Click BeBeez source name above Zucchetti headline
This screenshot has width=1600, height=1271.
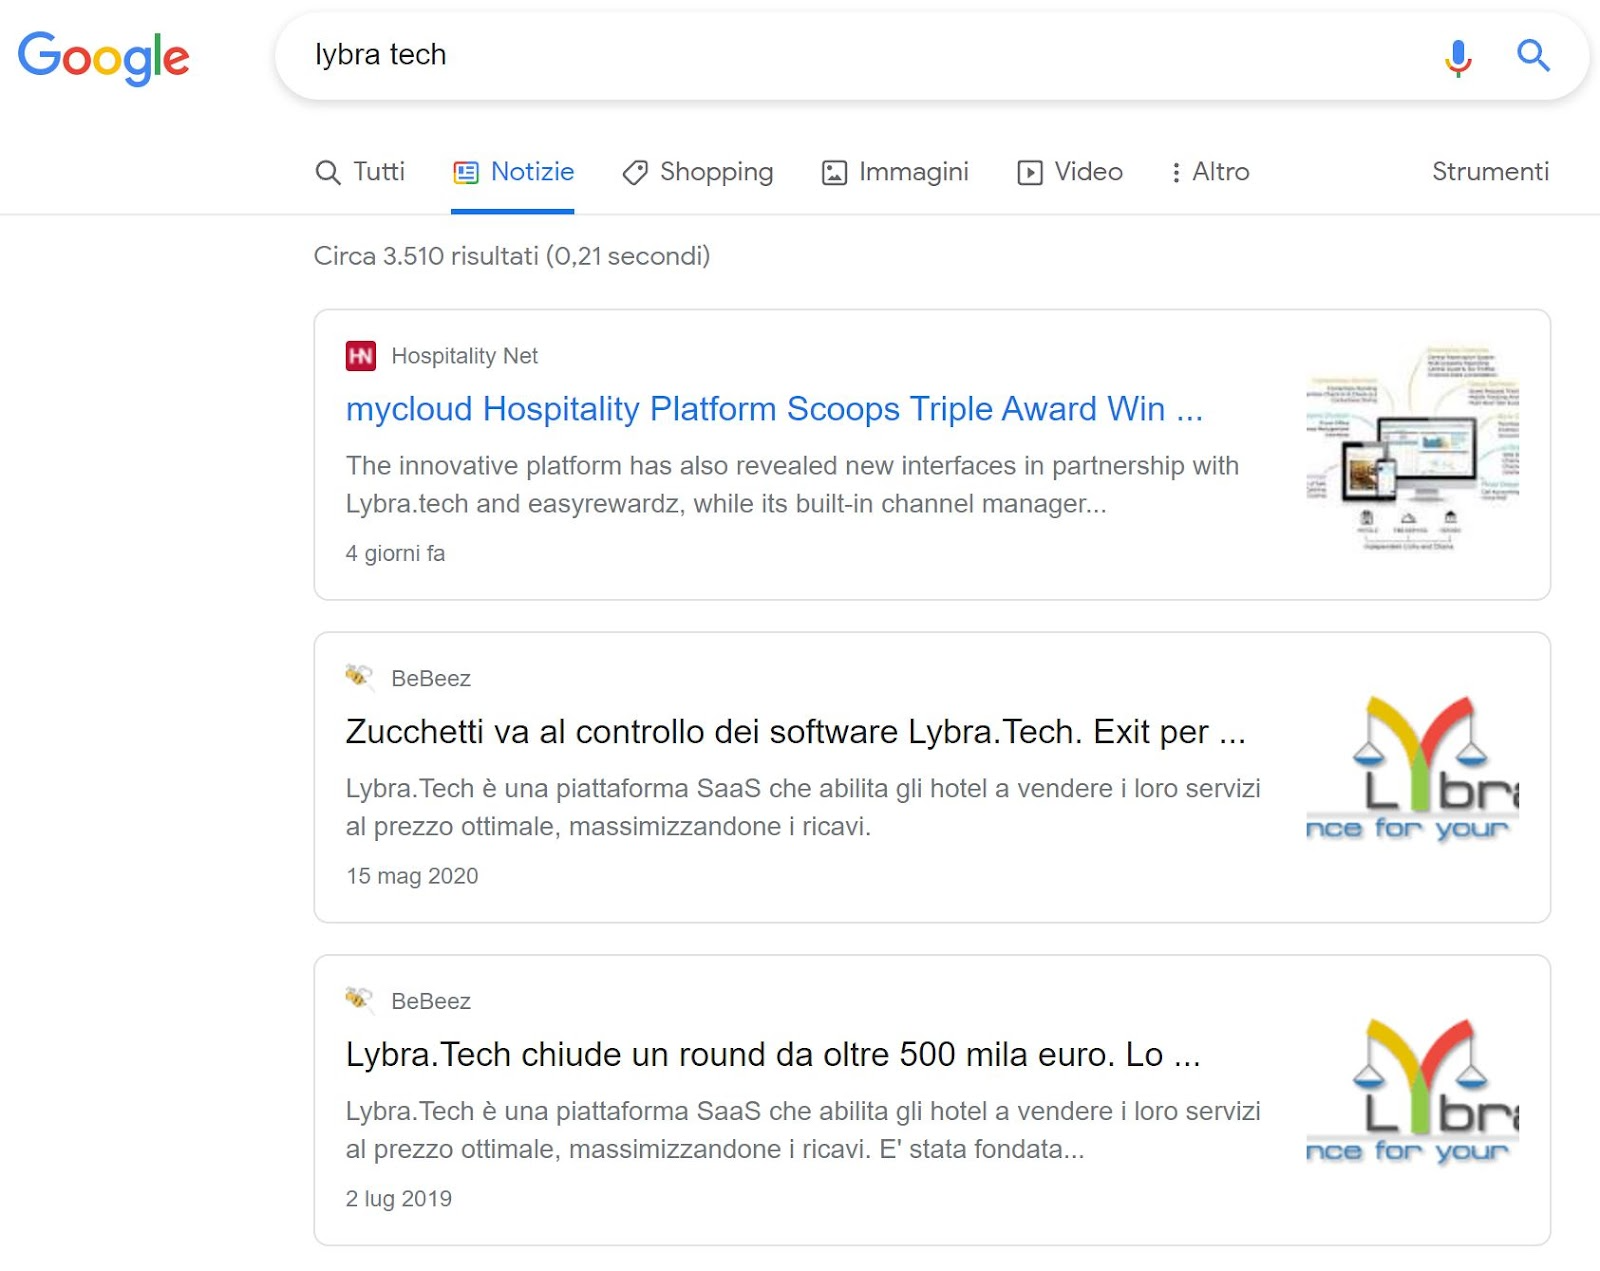[x=431, y=678]
